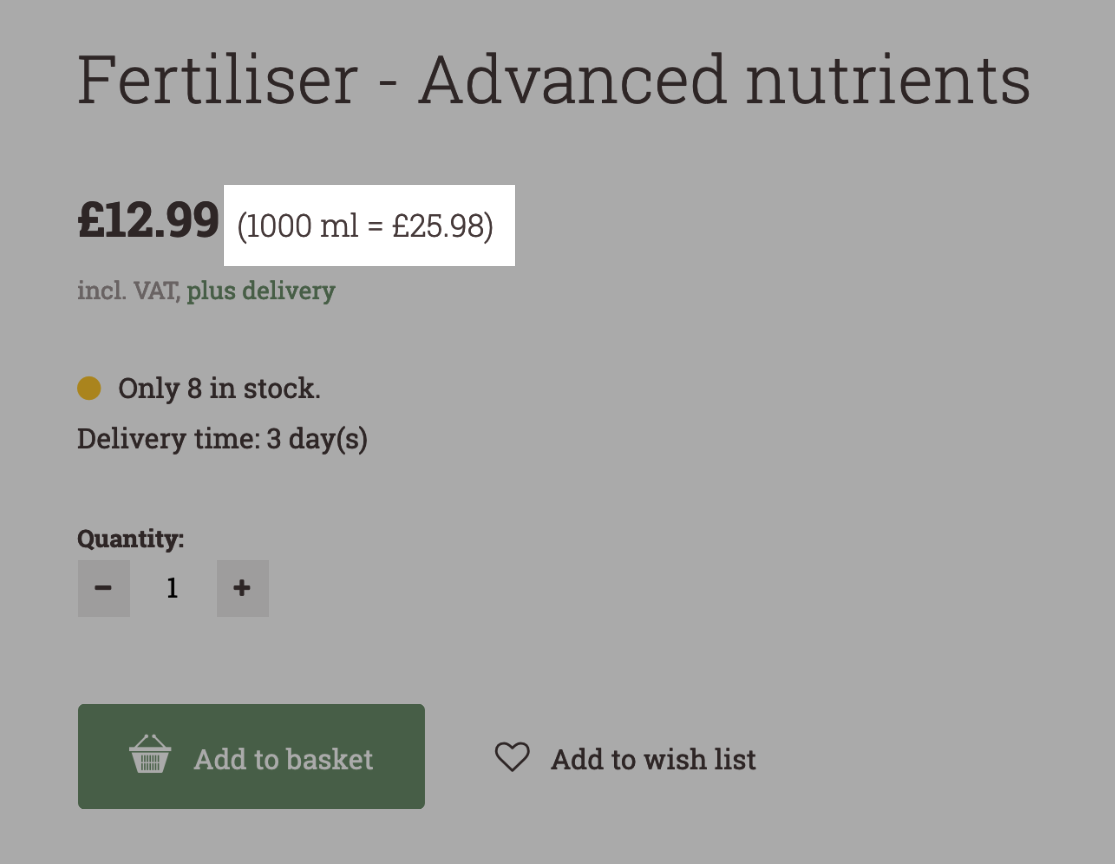This screenshot has height=864, width=1115.
Task: Click the "incl. VAT" note
Action: tap(128, 291)
